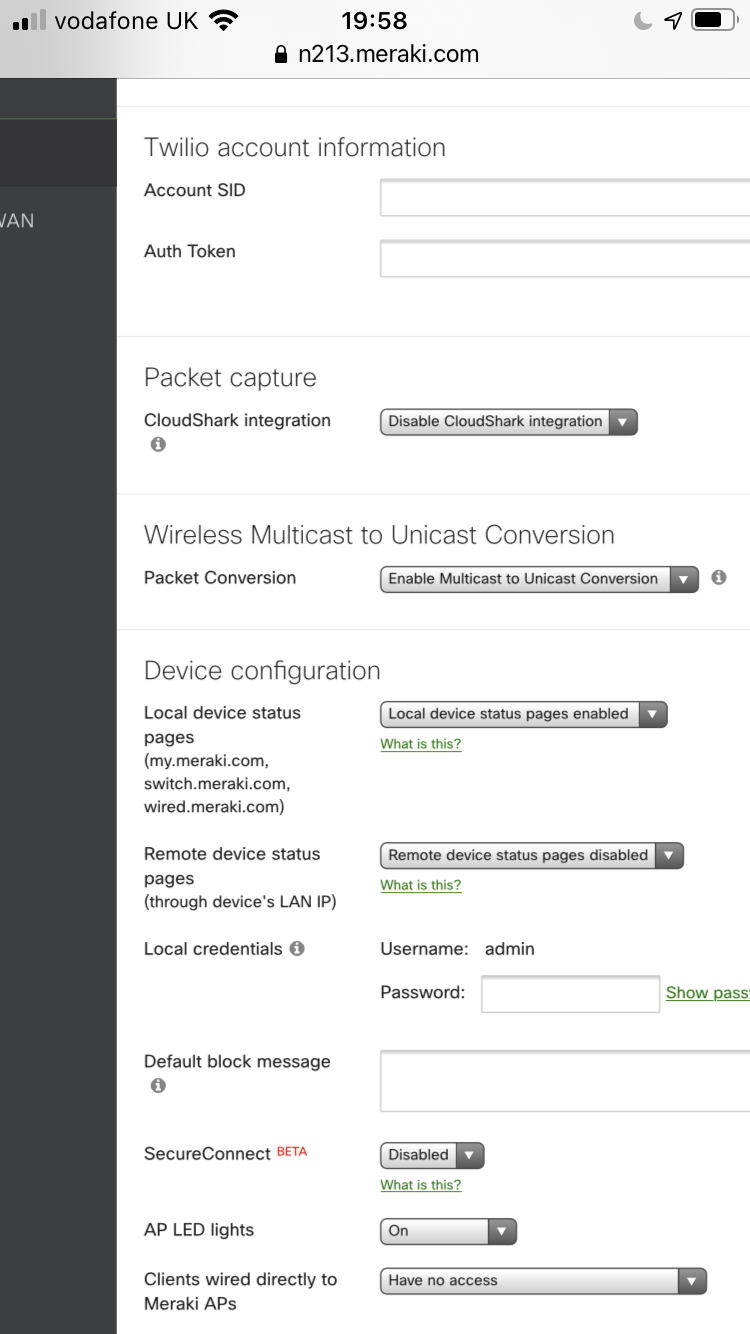Click info icon beside Packet Conversion dropdown
This screenshot has width=750, height=1334.
(718, 577)
